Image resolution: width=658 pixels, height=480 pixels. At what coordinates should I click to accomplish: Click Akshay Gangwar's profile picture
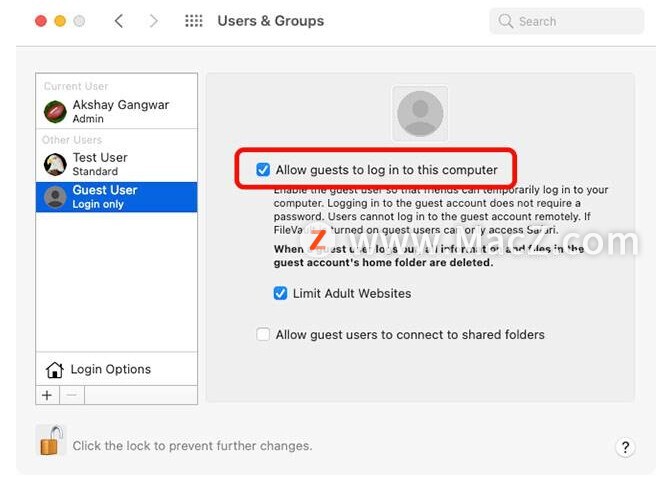pyautogui.click(x=55, y=112)
